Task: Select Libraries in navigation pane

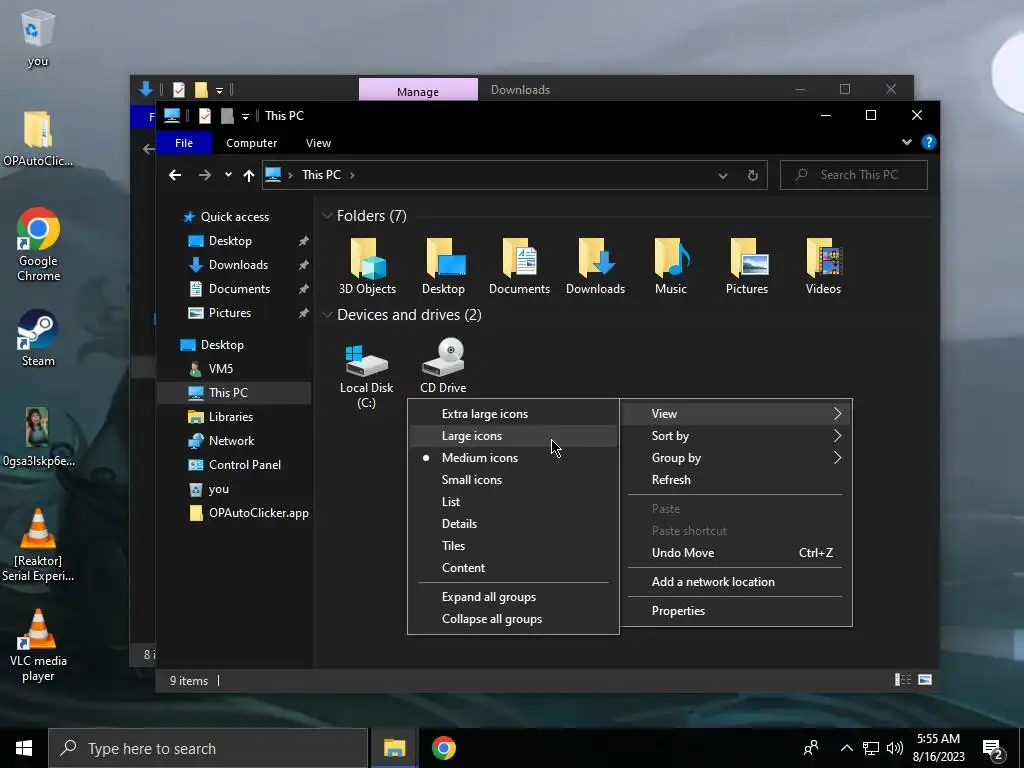Action: tap(230, 417)
